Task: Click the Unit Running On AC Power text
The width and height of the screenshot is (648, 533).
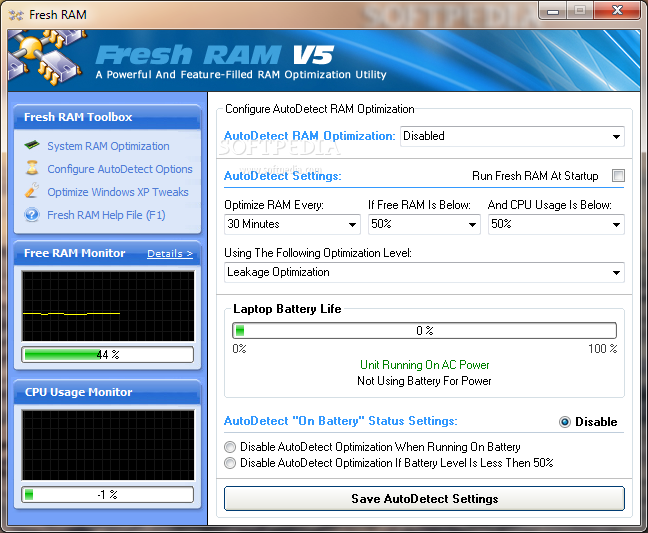Action: tap(424, 365)
